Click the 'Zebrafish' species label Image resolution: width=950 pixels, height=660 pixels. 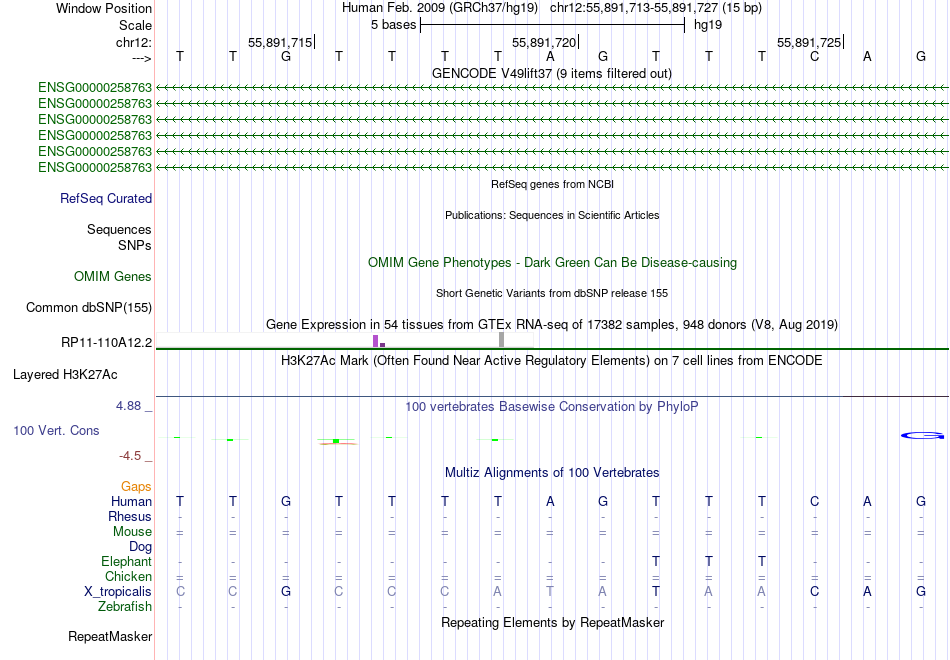point(125,606)
